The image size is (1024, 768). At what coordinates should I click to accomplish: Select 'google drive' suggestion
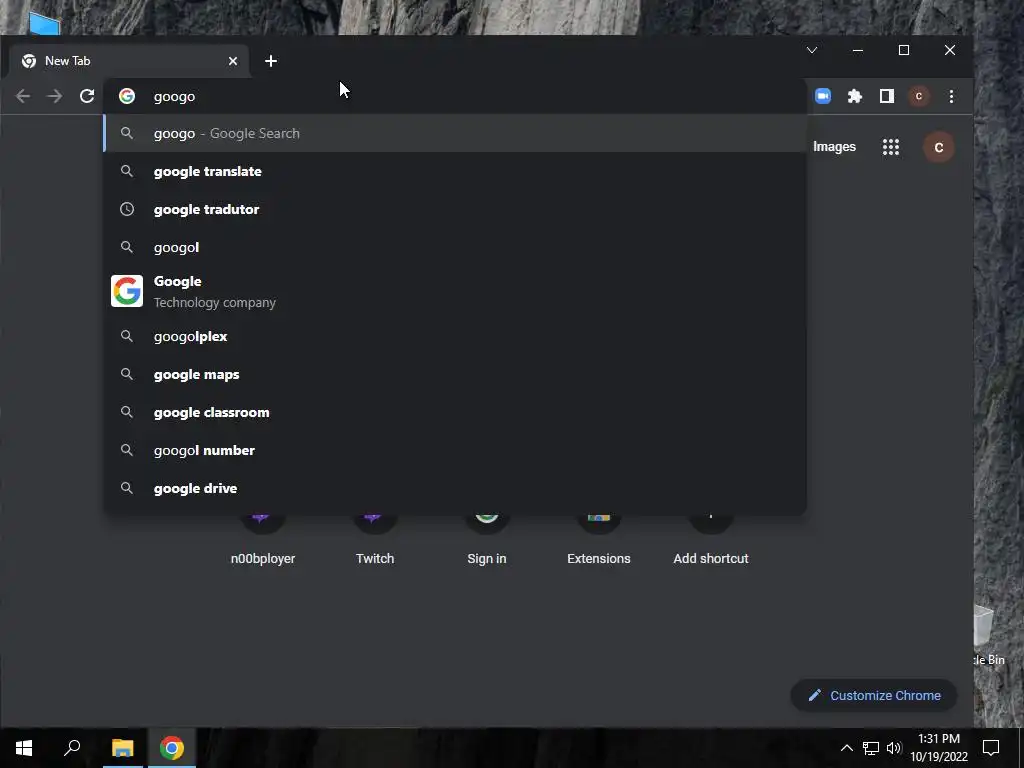tap(455, 488)
